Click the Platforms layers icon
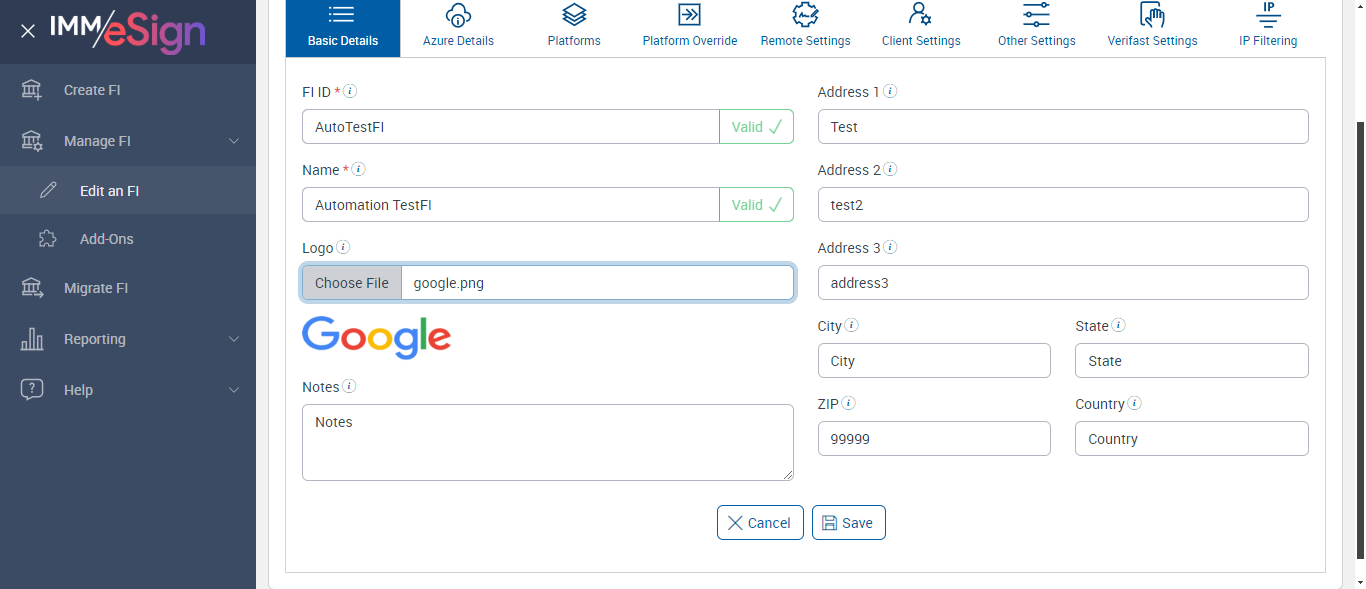Screen dimensions: 1366x589 click(574, 15)
